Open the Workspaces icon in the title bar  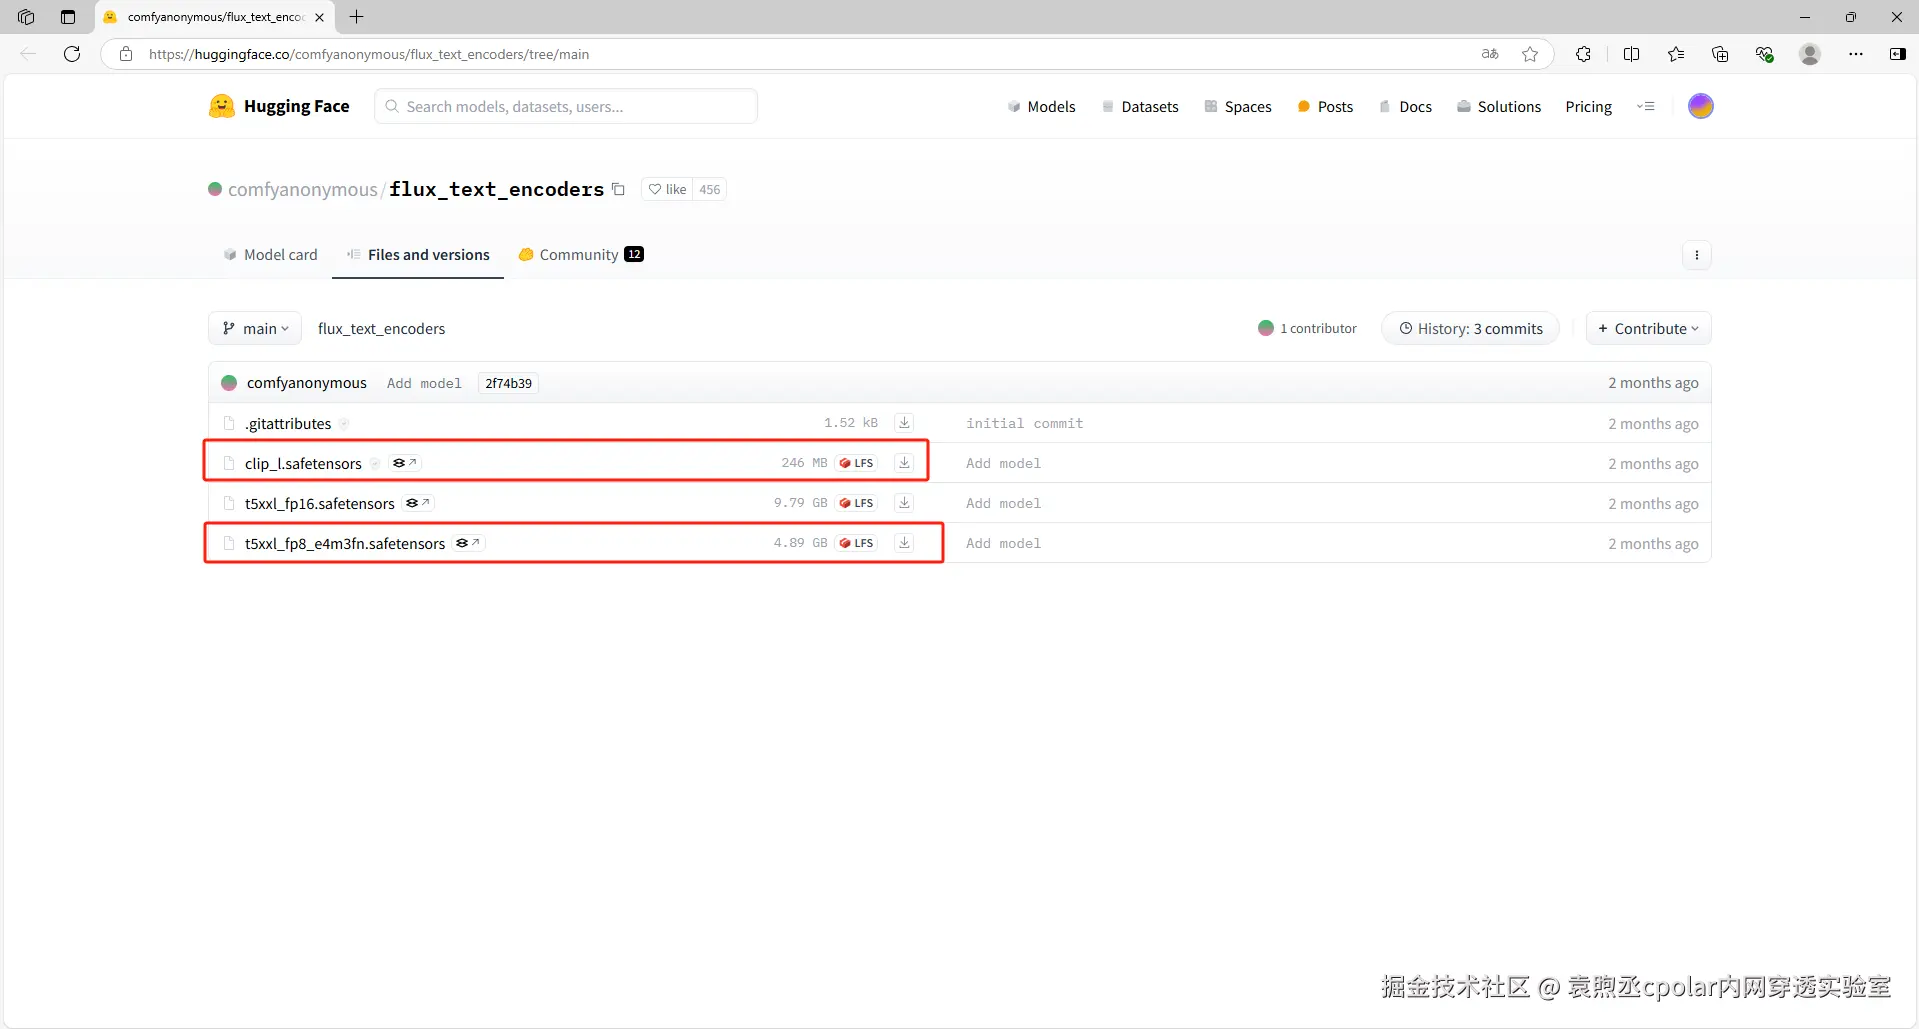26,17
